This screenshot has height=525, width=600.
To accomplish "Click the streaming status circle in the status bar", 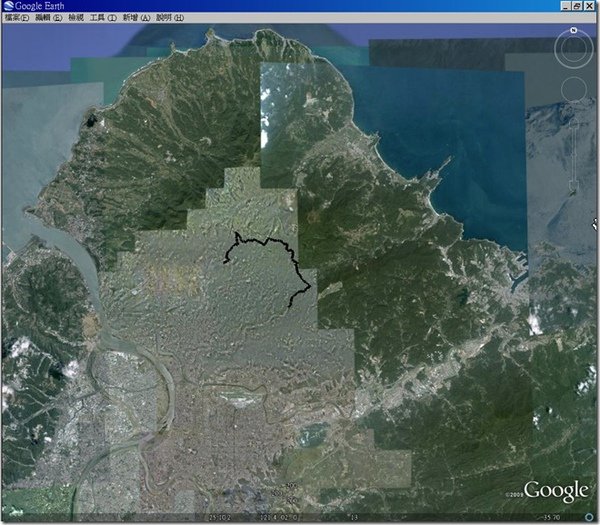I will coord(589,517).
